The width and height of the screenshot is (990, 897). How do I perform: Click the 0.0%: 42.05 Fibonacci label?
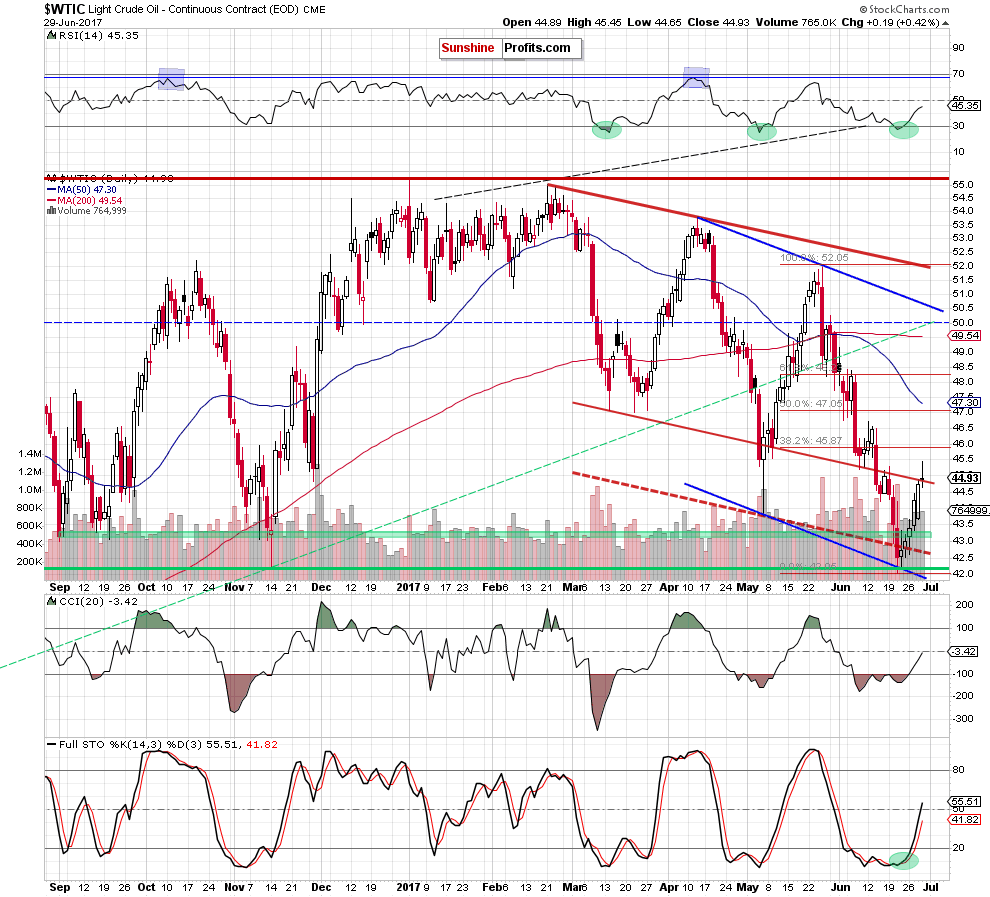pyautogui.click(x=809, y=567)
